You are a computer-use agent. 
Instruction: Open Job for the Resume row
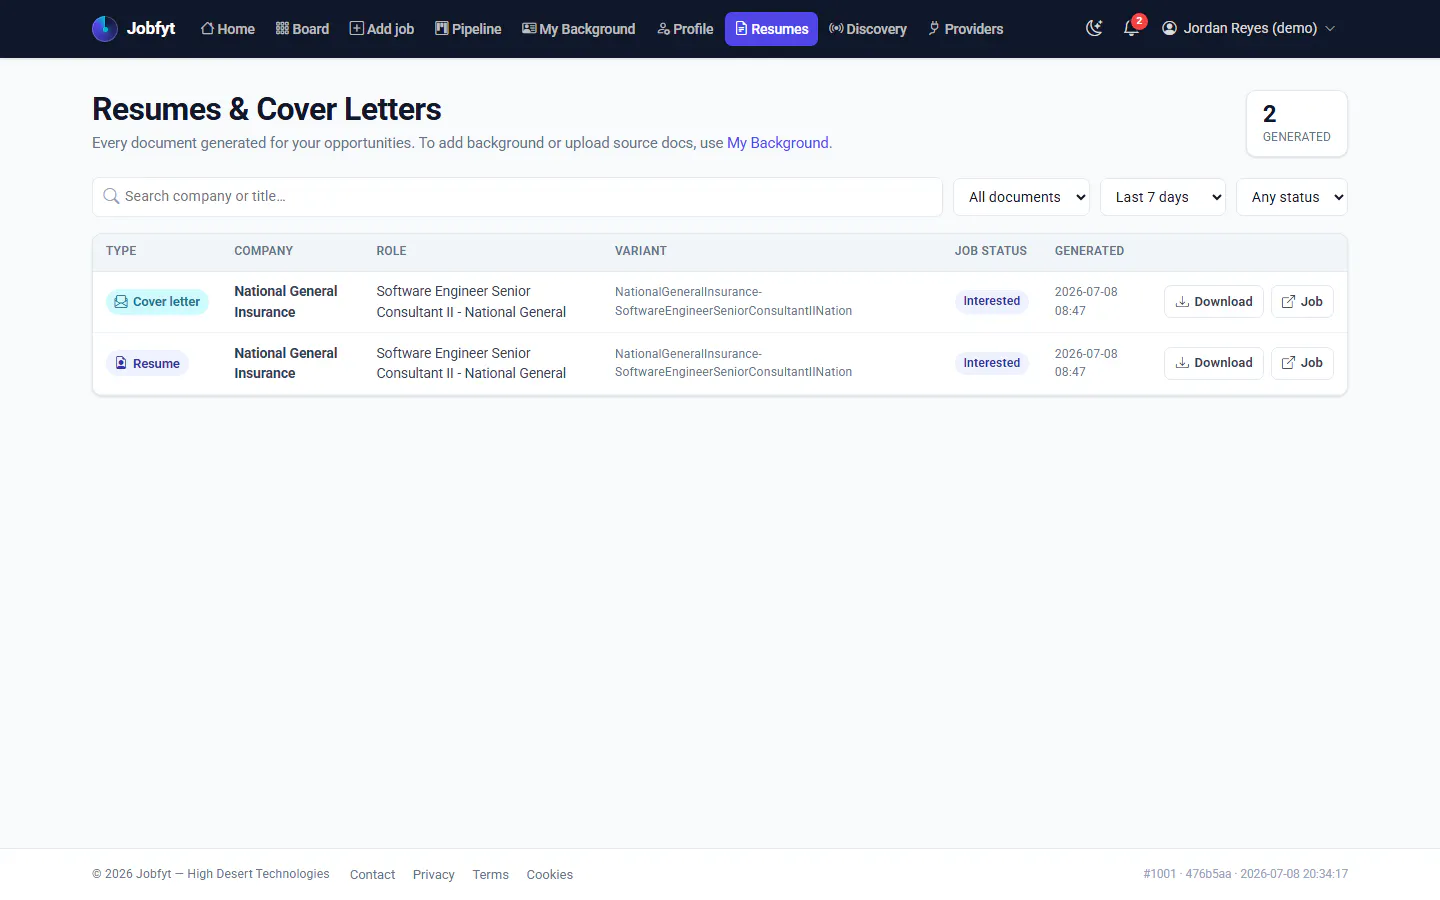[x=1302, y=363]
